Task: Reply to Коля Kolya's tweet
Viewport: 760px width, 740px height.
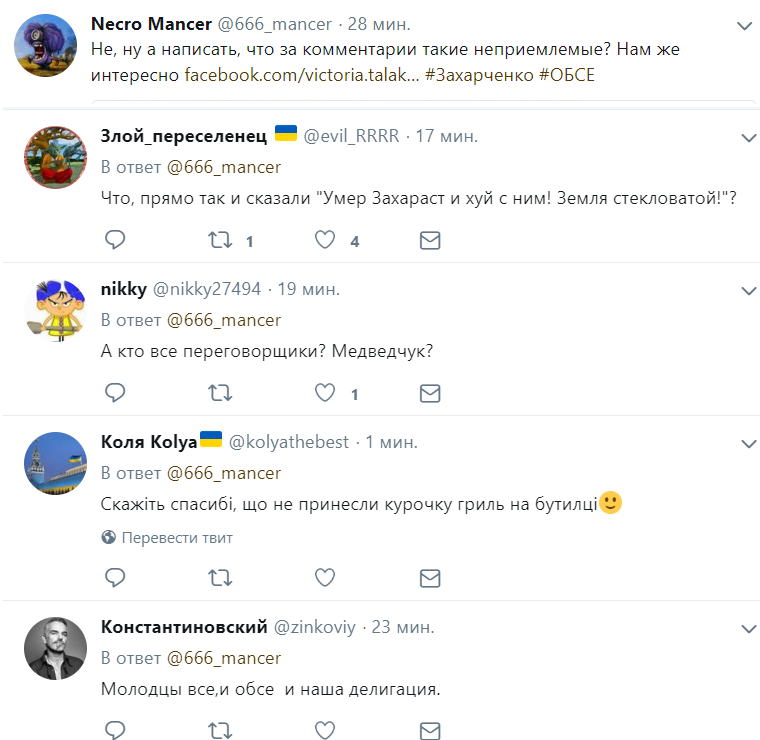Action: [x=115, y=577]
